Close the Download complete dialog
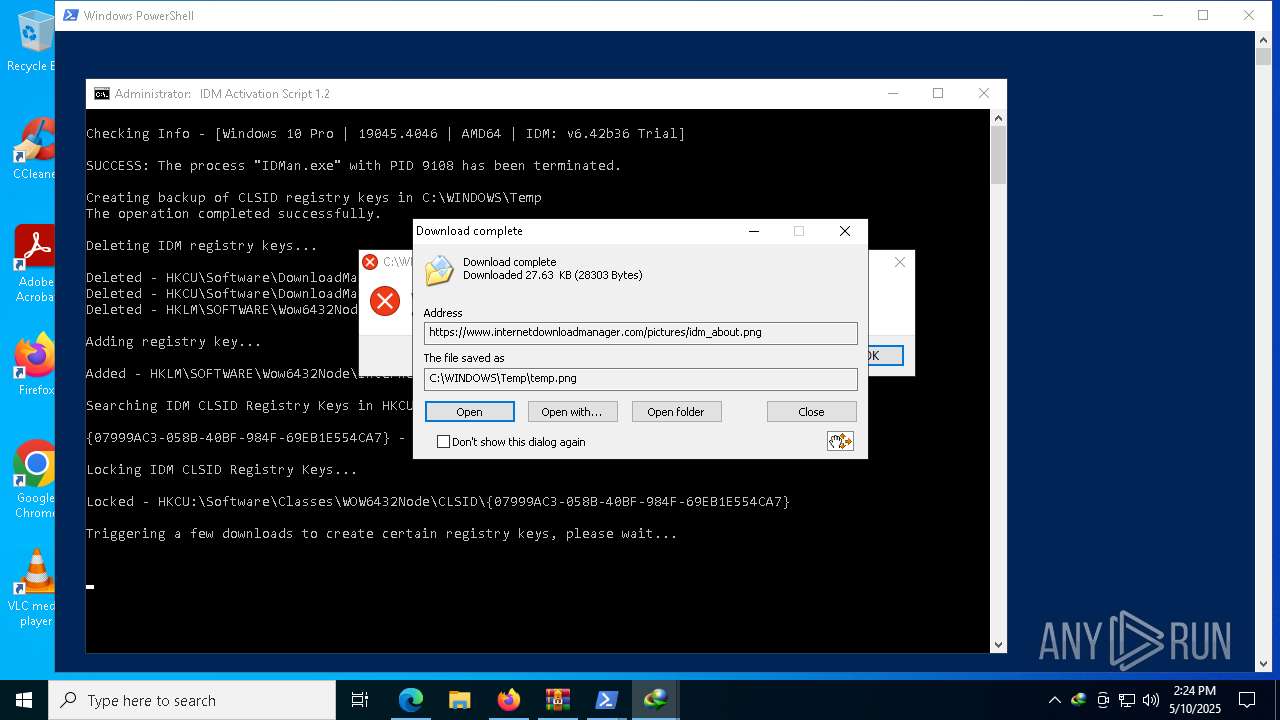 (845, 231)
